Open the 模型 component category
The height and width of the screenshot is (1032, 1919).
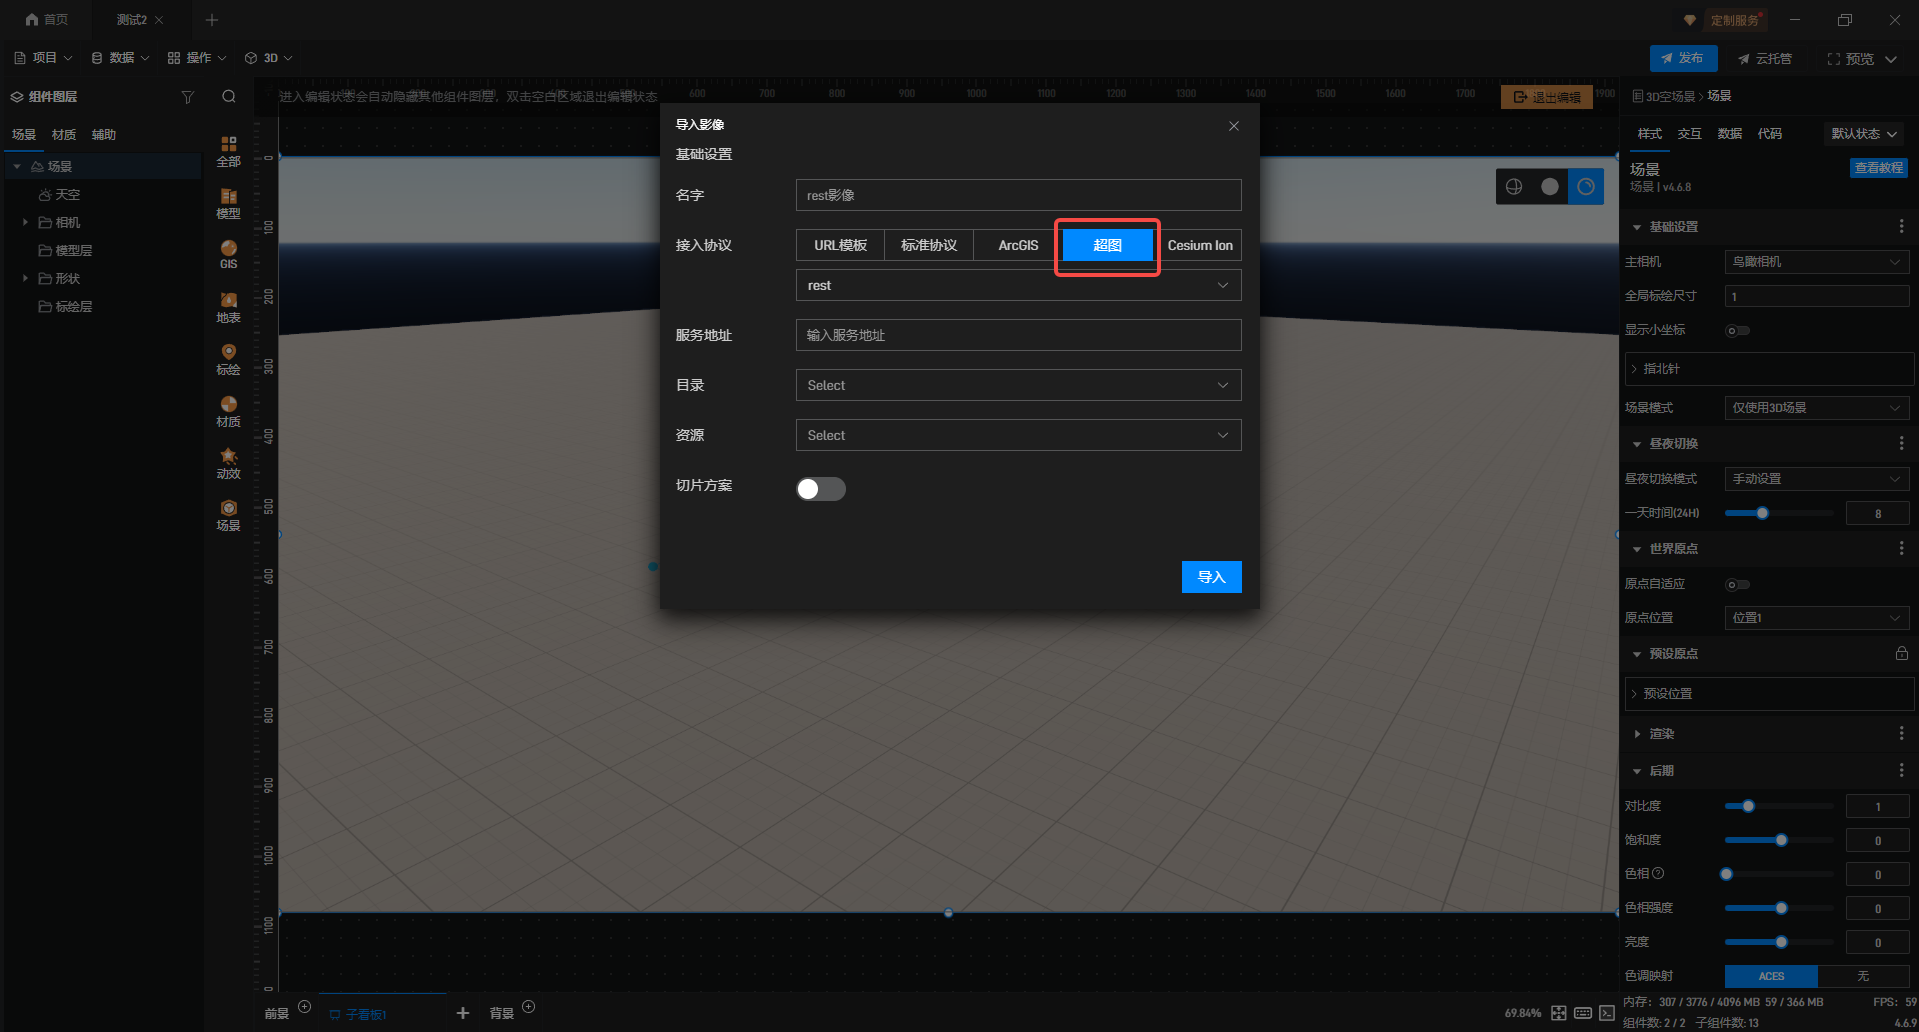pos(228,203)
